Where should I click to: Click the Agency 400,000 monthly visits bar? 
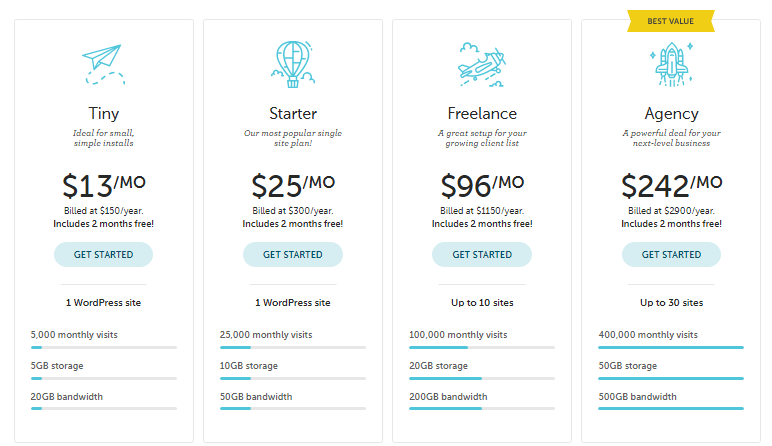[671, 347]
